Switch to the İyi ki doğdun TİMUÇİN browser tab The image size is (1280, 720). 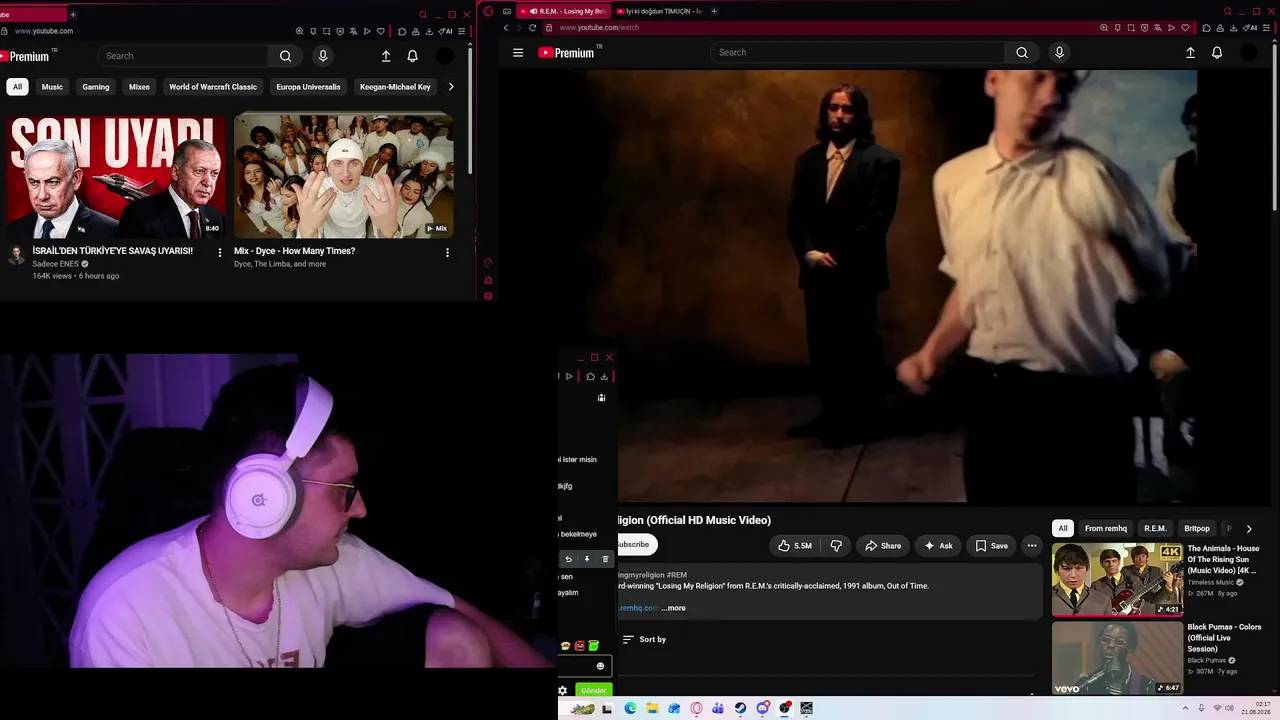tap(660, 11)
